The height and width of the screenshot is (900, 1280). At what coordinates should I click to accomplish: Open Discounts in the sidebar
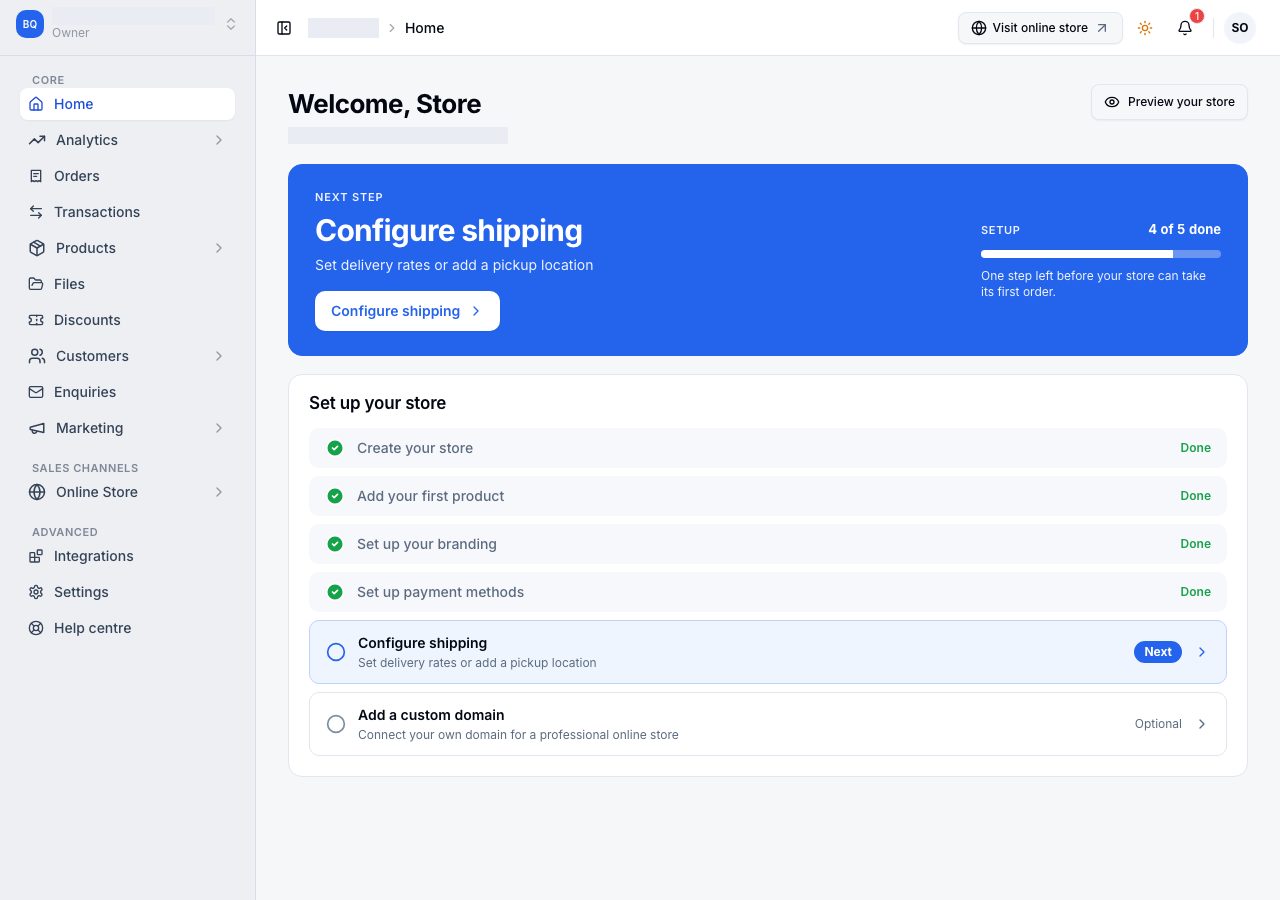(x=127, y=320)
